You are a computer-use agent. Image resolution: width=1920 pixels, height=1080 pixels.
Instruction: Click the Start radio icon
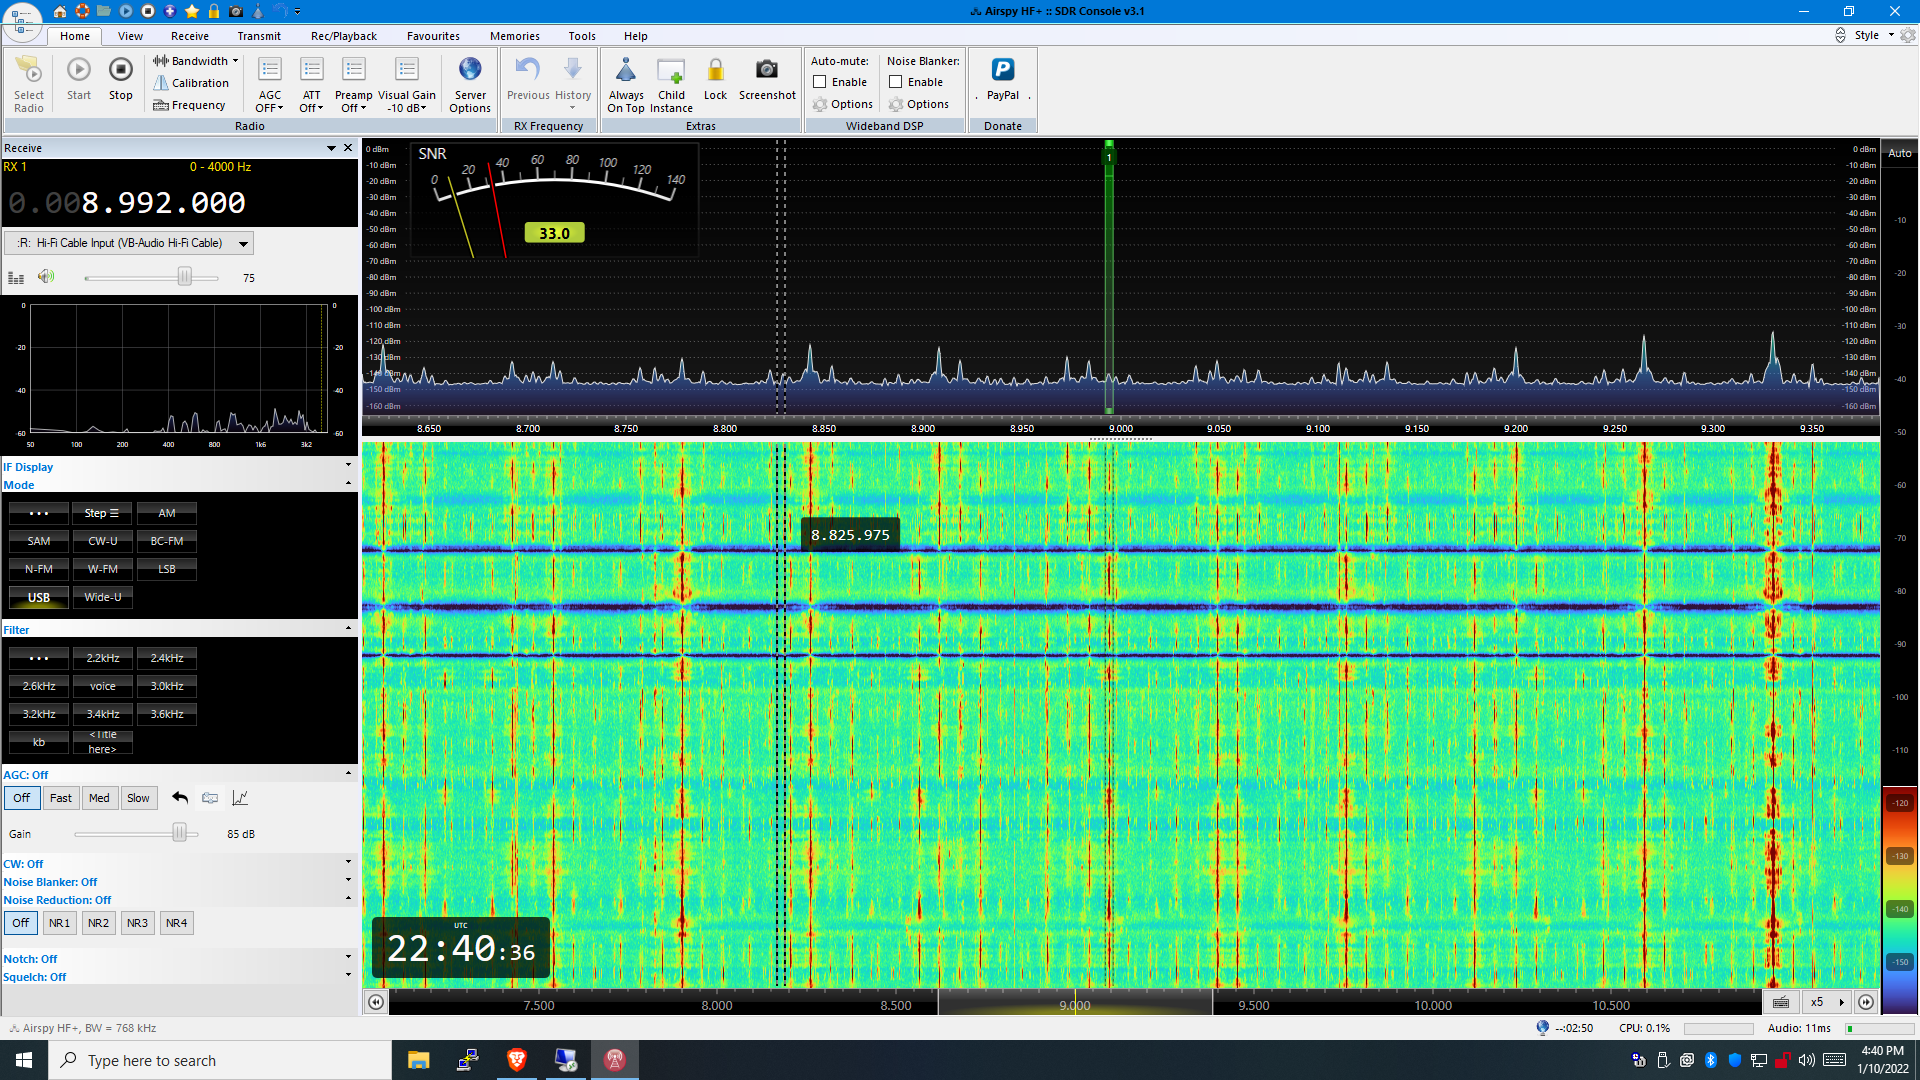(79, 70)
